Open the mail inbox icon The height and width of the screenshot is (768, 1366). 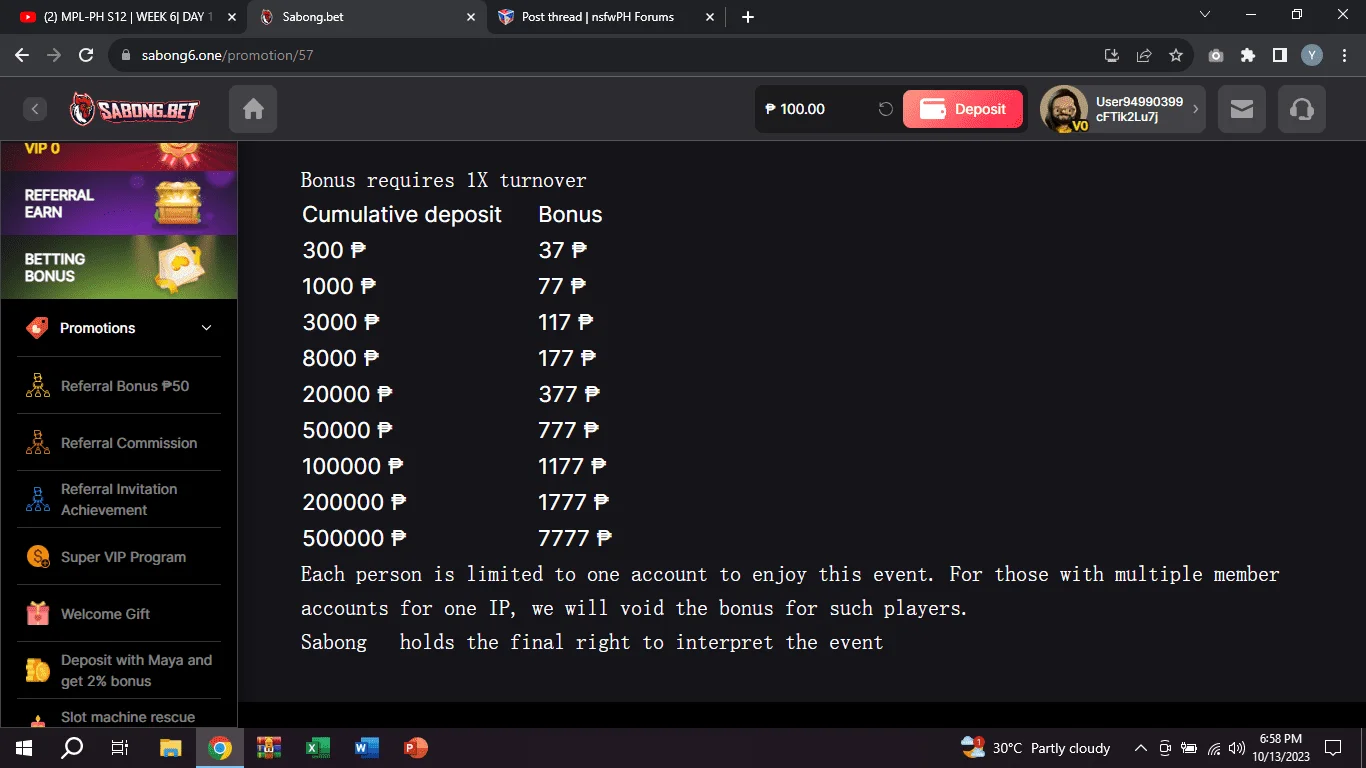click(x=1242, y=109)
